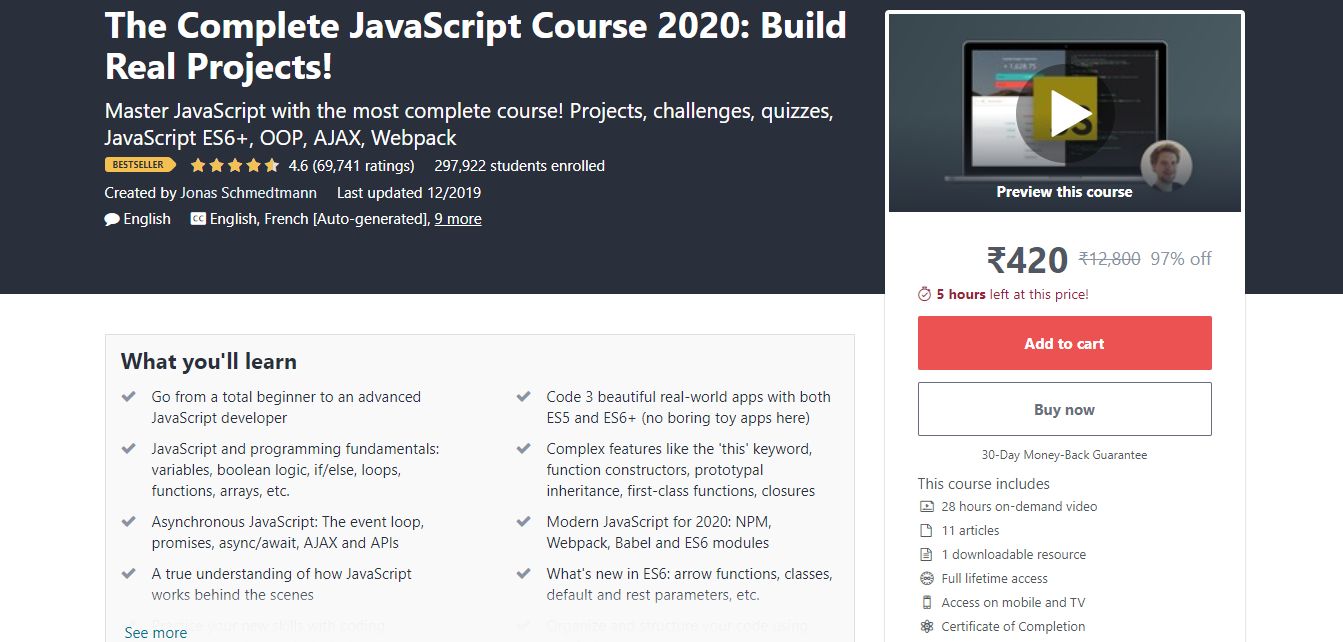
Task: Click checkmark beside 'Go from a total beginner'
Action: [129, 397]
